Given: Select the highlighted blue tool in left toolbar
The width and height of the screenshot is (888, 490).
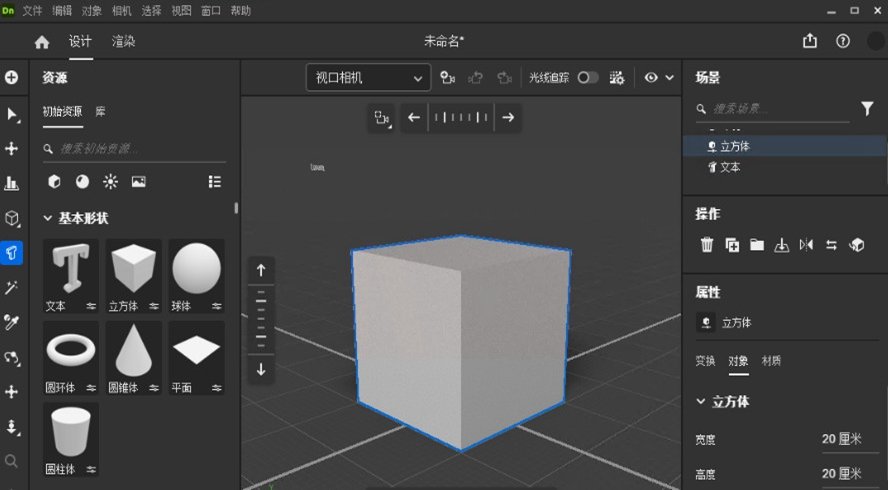Looking at the screenshot, I should point(11,253).
